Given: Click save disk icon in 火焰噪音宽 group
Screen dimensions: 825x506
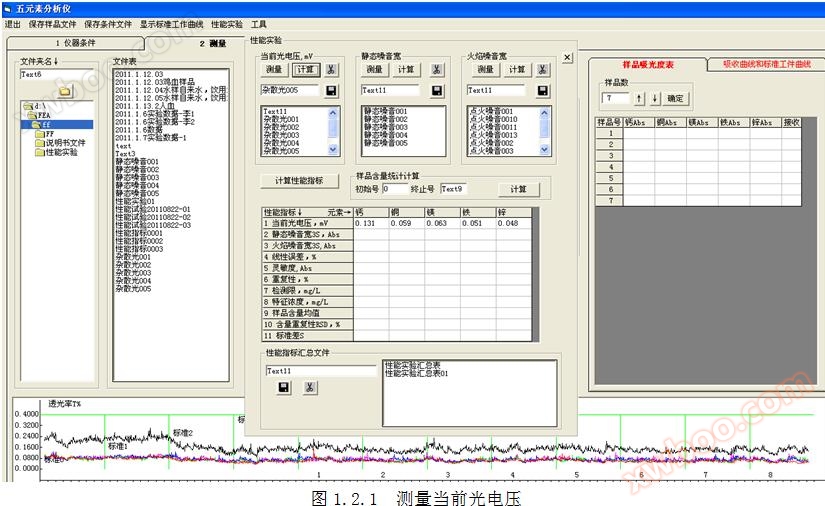Looking at the screenshot, I should tap(541, 90).
